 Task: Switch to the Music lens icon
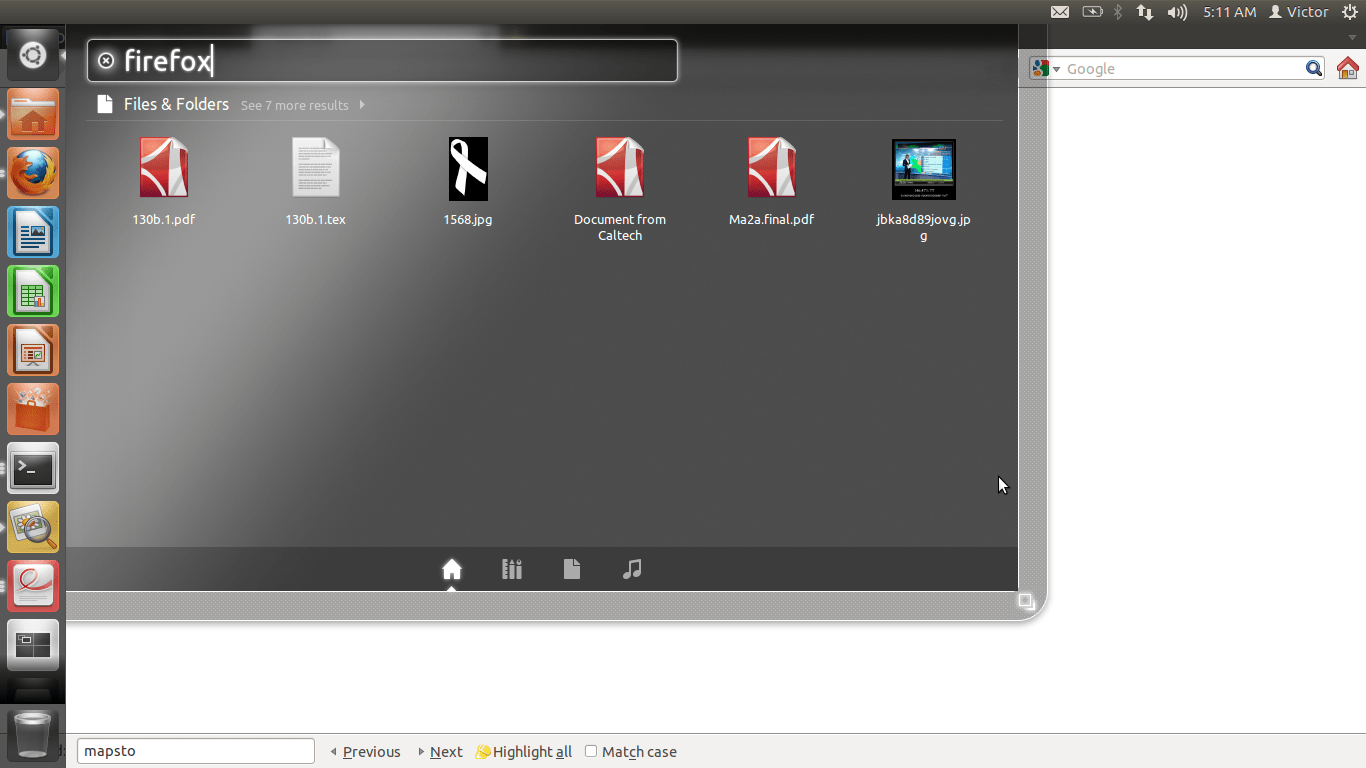(632, 569)
